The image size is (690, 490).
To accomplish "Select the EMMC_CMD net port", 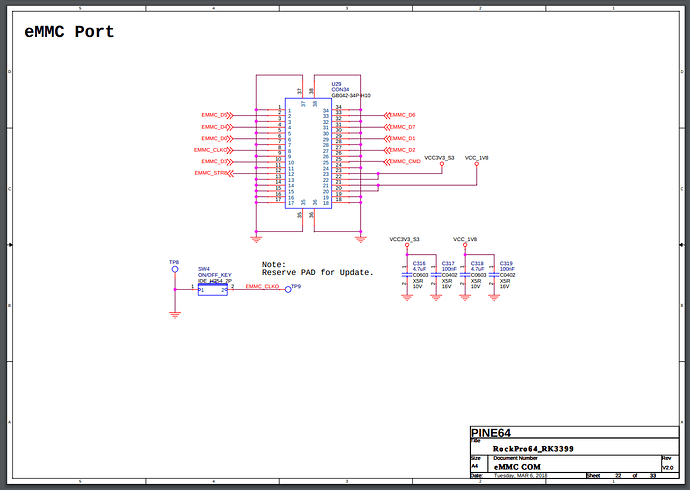I will [x=402, y=161].
